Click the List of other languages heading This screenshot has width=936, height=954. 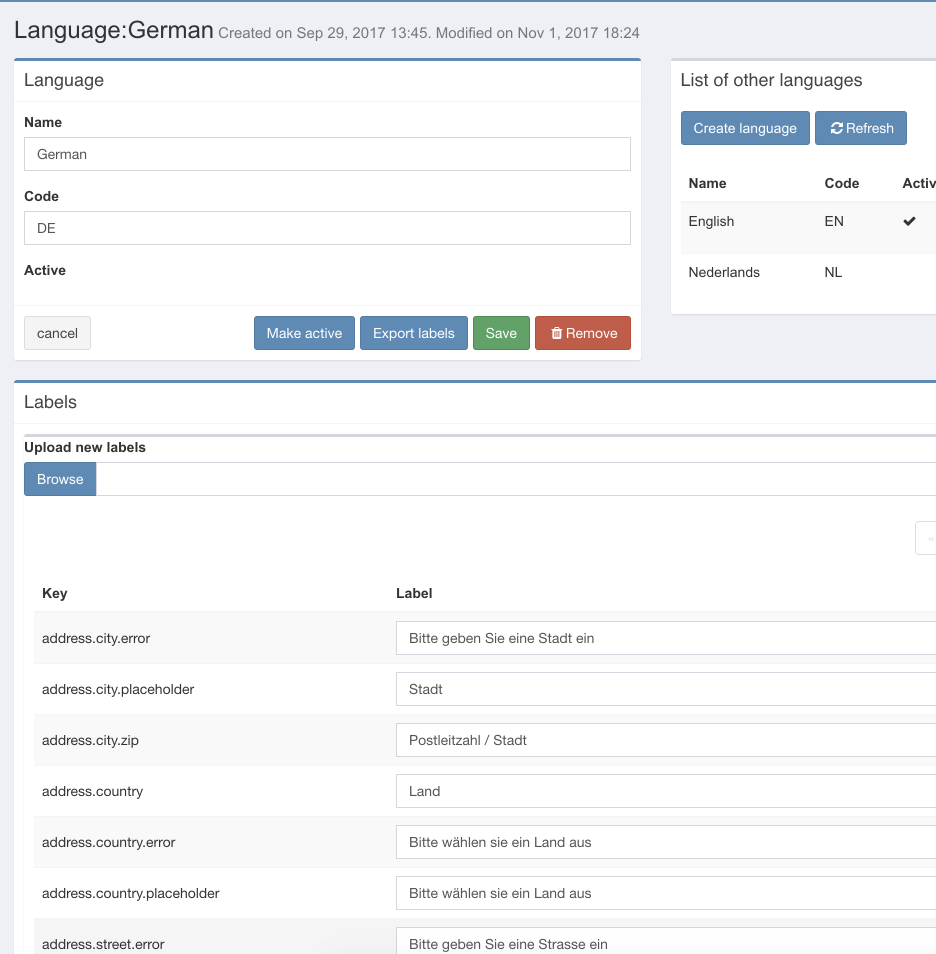771,80
